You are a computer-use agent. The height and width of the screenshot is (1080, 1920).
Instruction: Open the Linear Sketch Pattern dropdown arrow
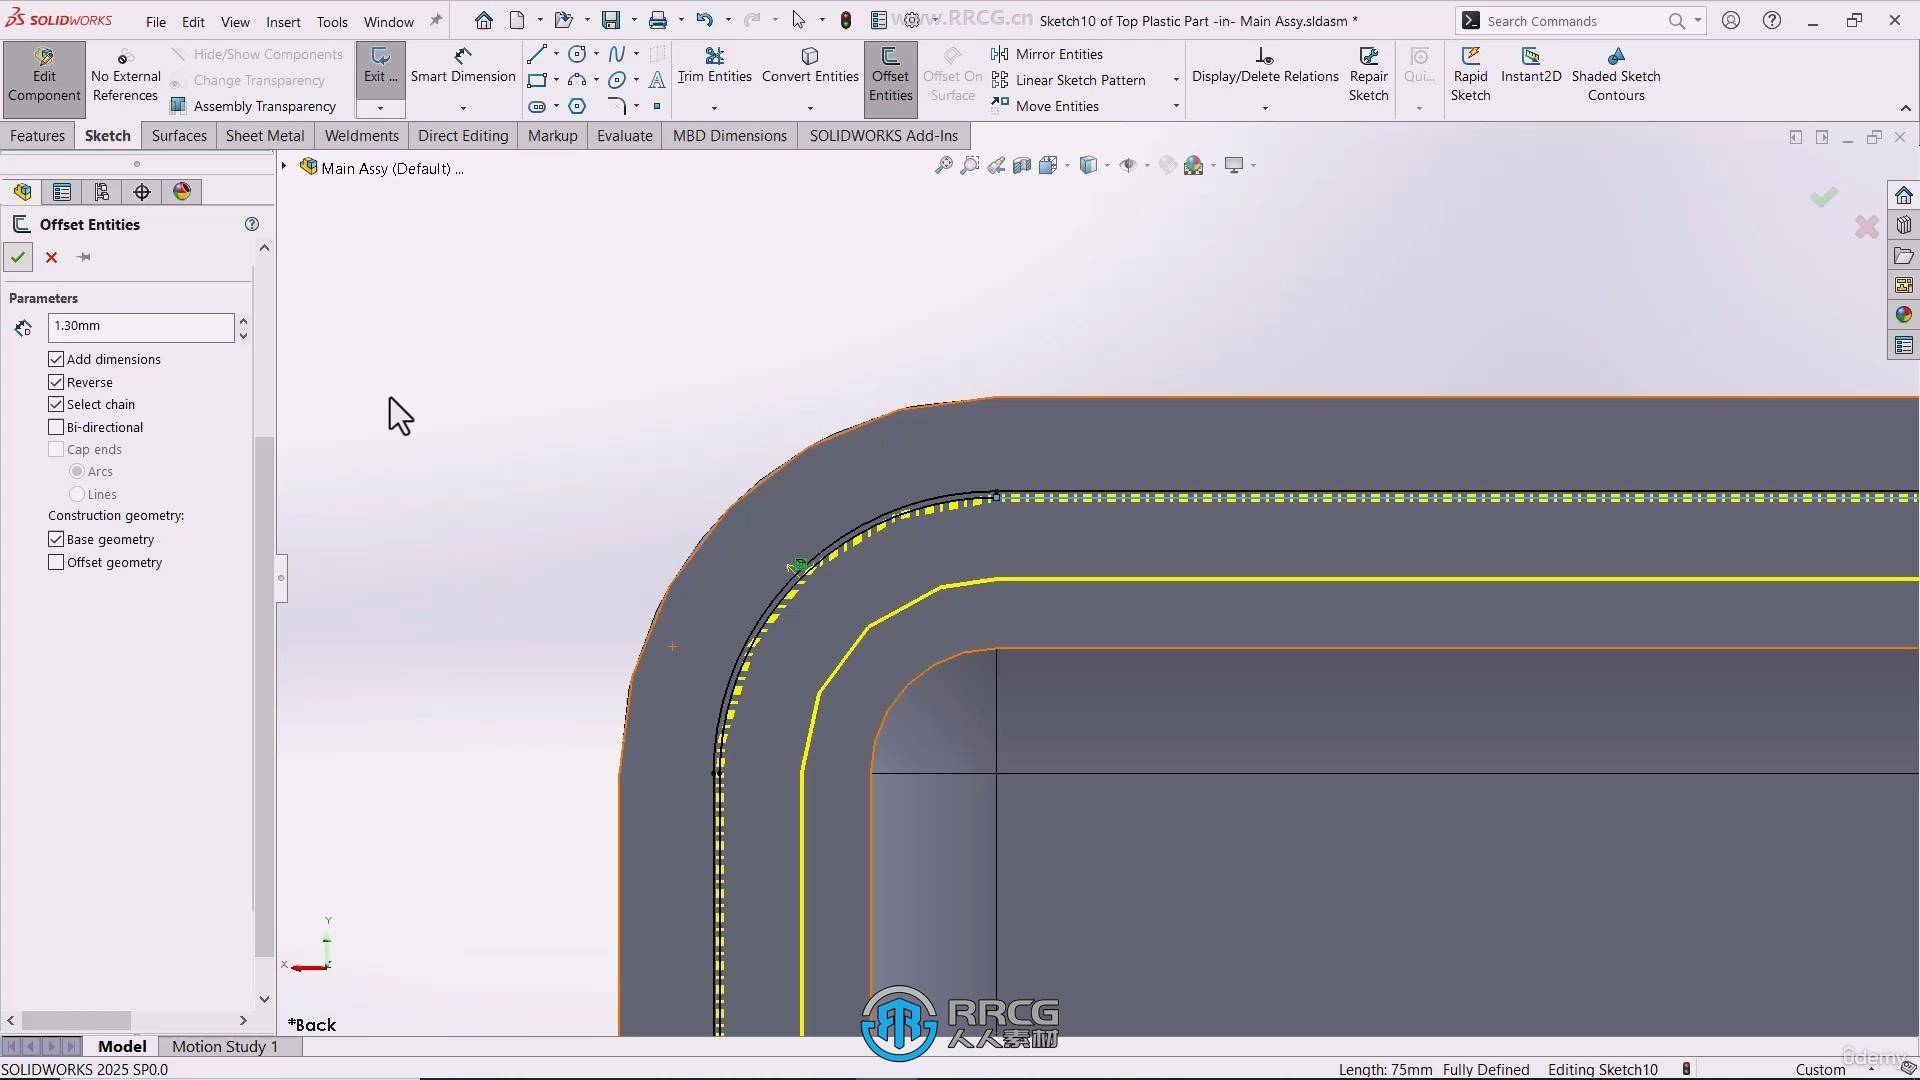pos(1176,80)
